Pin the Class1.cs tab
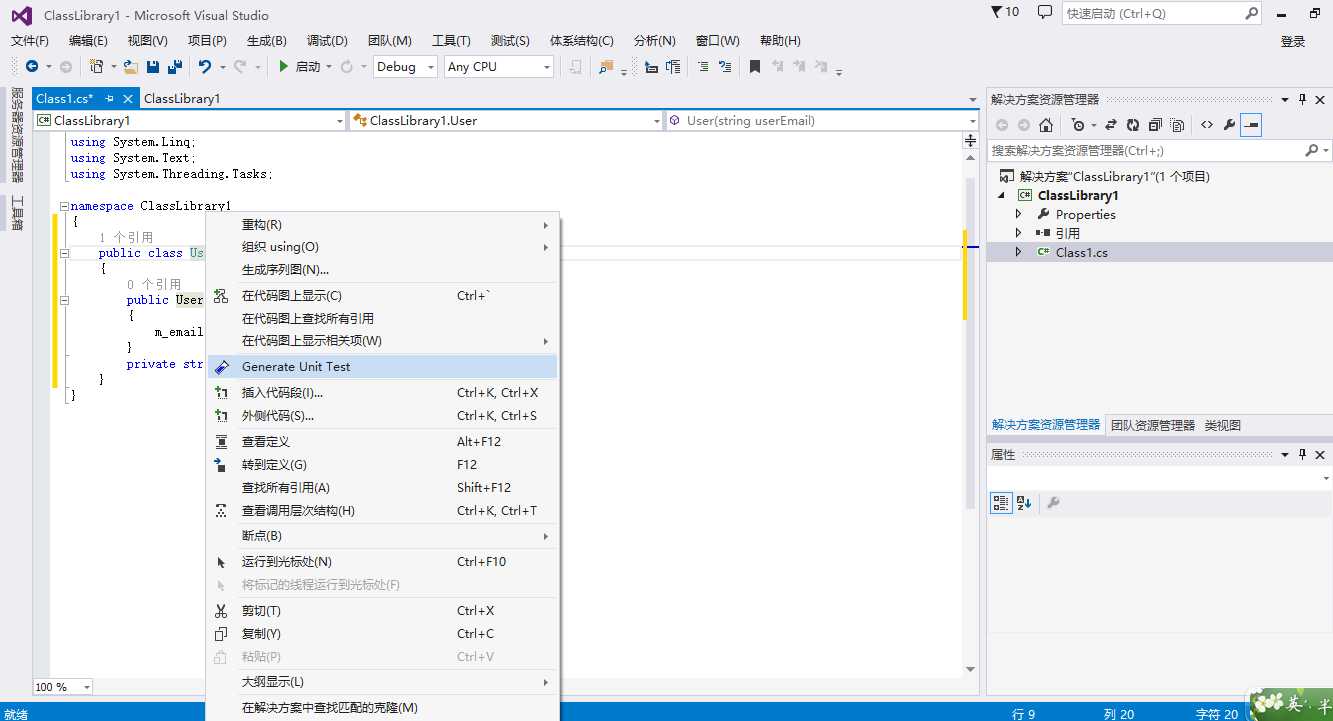This screenshot has height=721, width=1333. click(x=110, y=98)
